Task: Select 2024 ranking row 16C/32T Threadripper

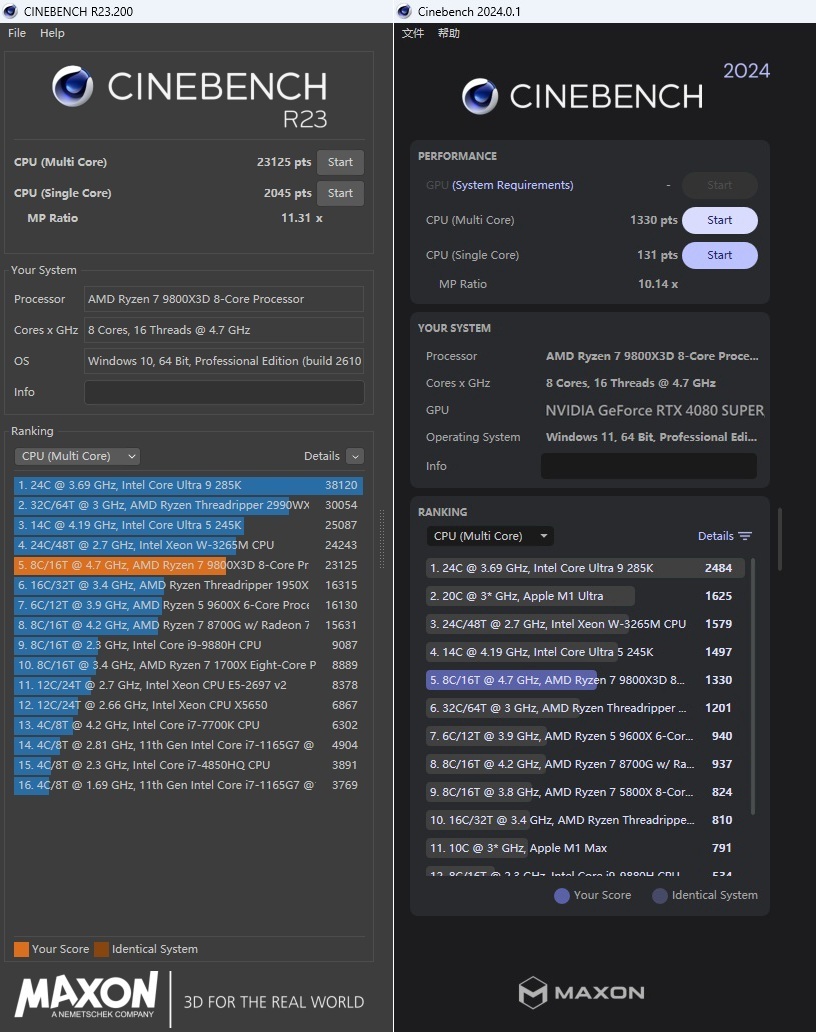Action: 585,819
